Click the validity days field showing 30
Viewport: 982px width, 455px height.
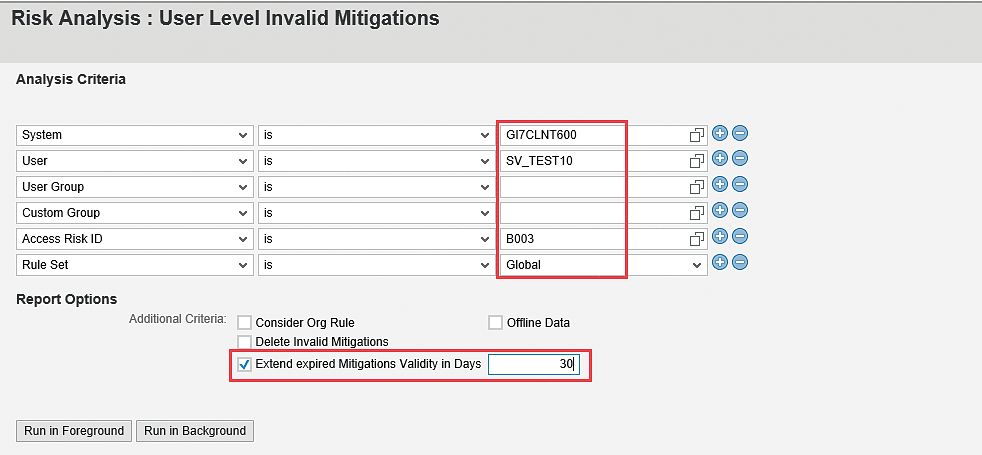coord(534,364)
